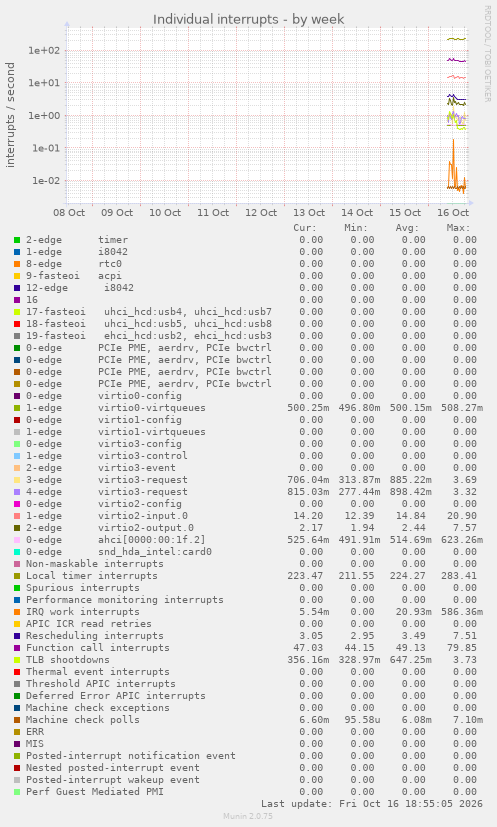
Task: Click 'Perf Guest Mediated PMI' label
Action: click(x=95, y=792)
